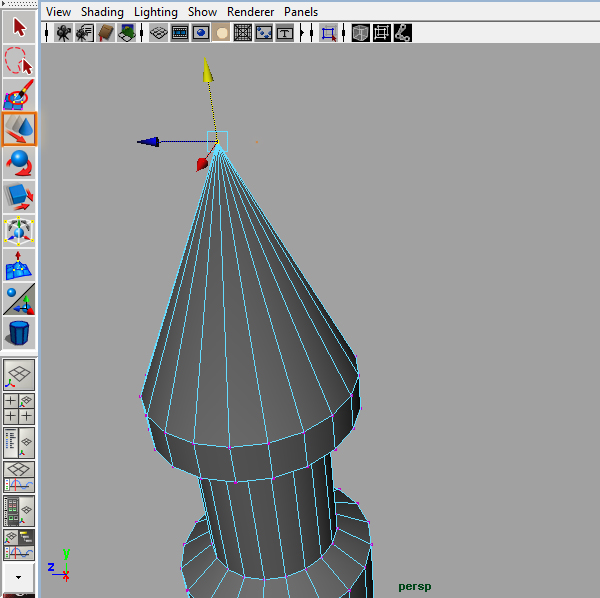
Task: Click the Bookmarks book icon
Action: pos(106,33)
